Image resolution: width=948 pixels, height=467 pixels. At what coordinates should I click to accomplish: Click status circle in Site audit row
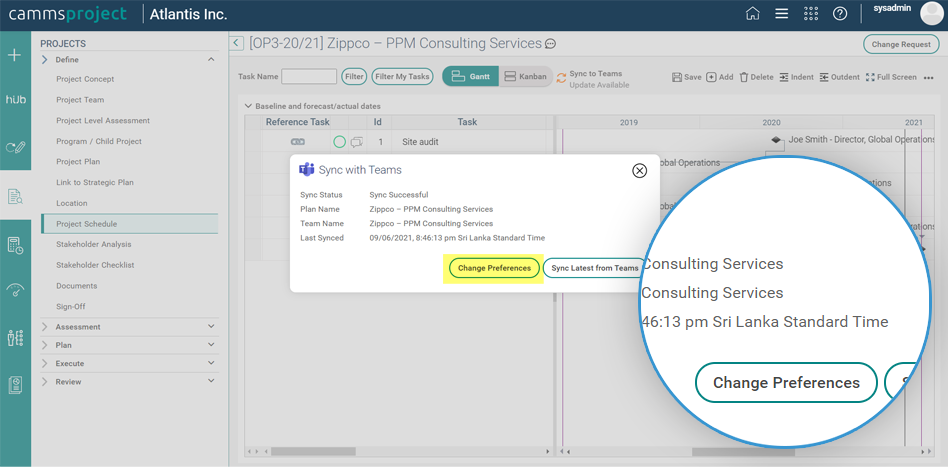point(340,142)
